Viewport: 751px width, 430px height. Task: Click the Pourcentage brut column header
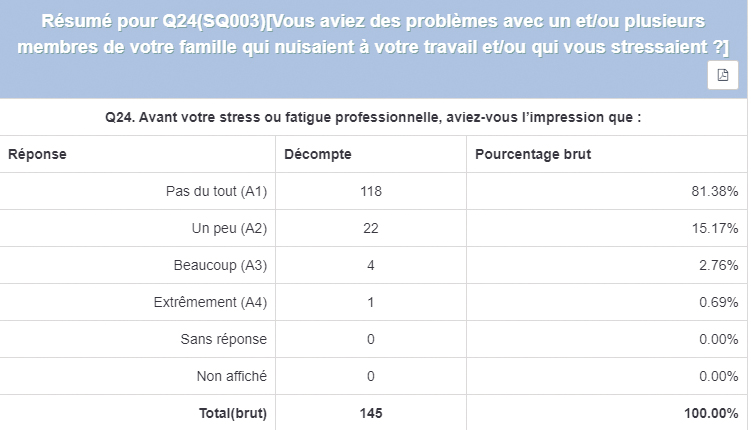pyautogui.click(x=533, y=154)
